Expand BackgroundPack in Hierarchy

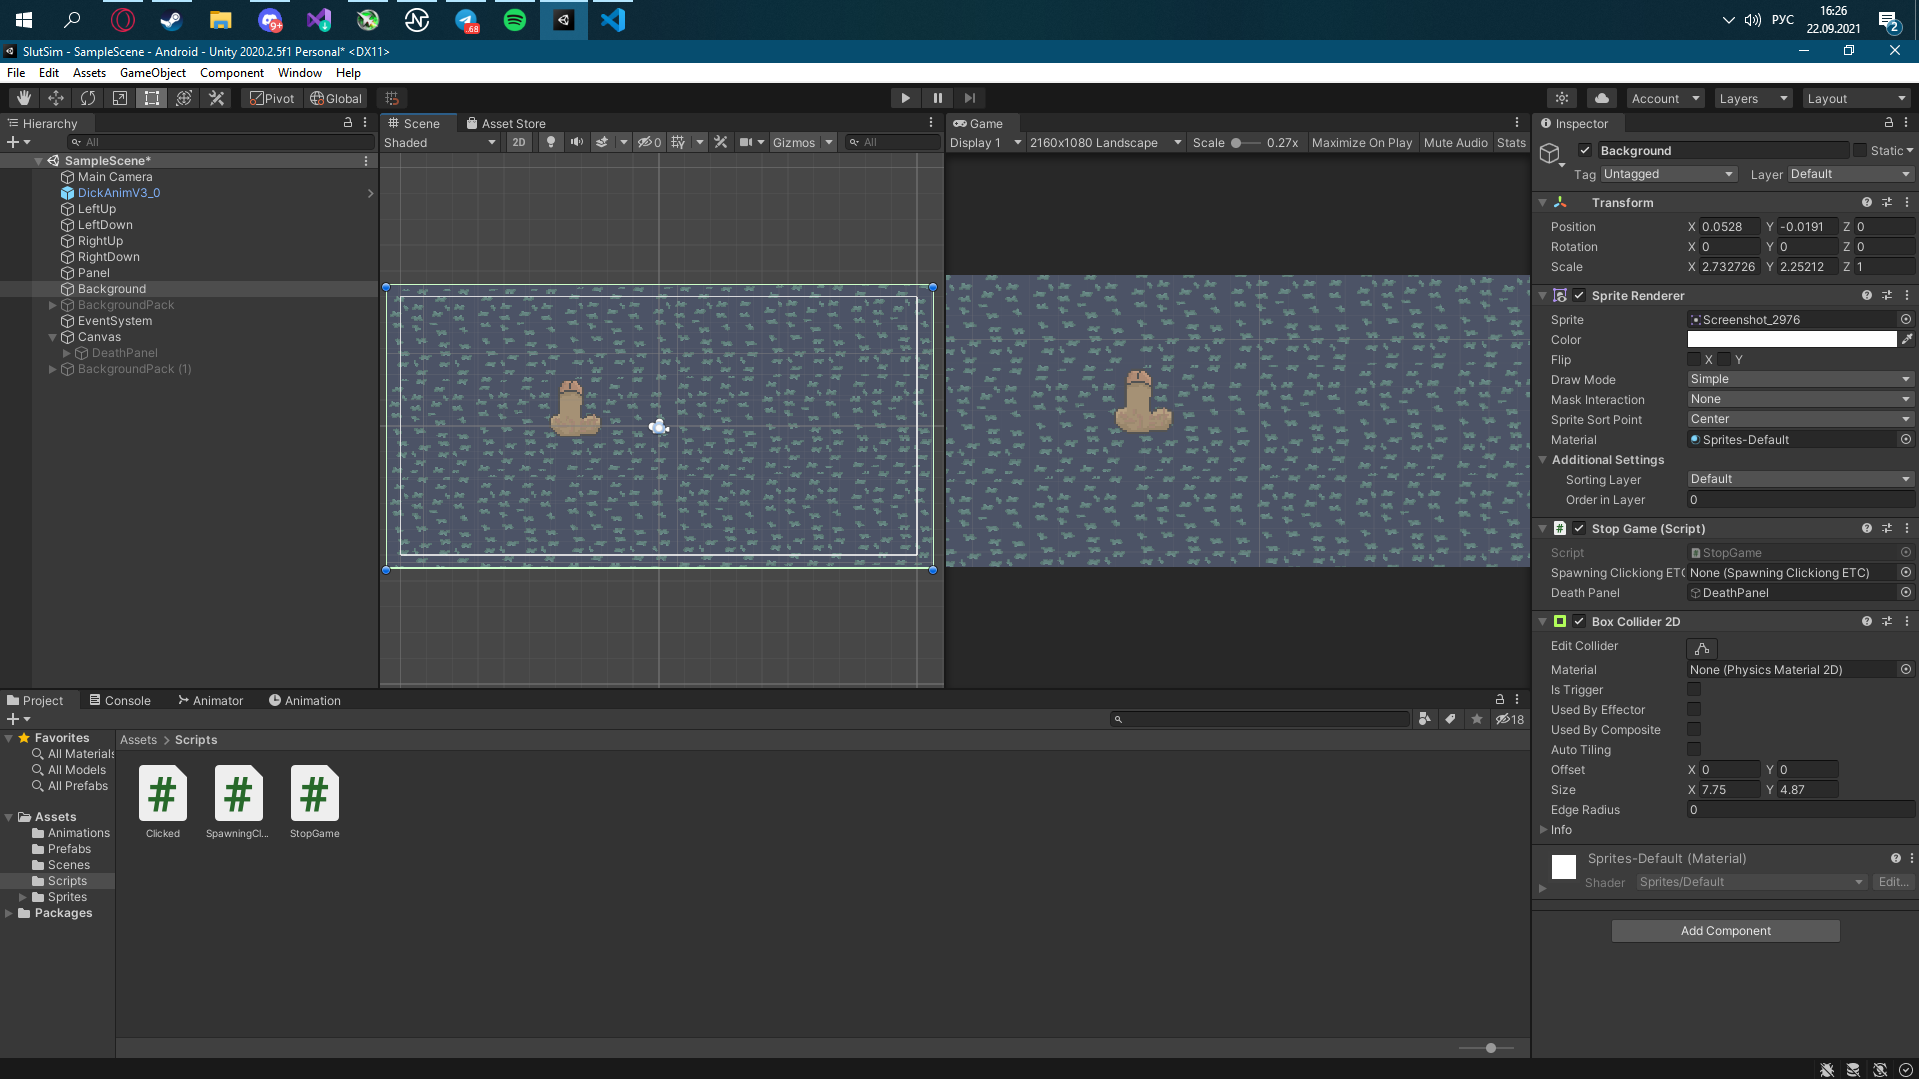(x=53, y=305)
